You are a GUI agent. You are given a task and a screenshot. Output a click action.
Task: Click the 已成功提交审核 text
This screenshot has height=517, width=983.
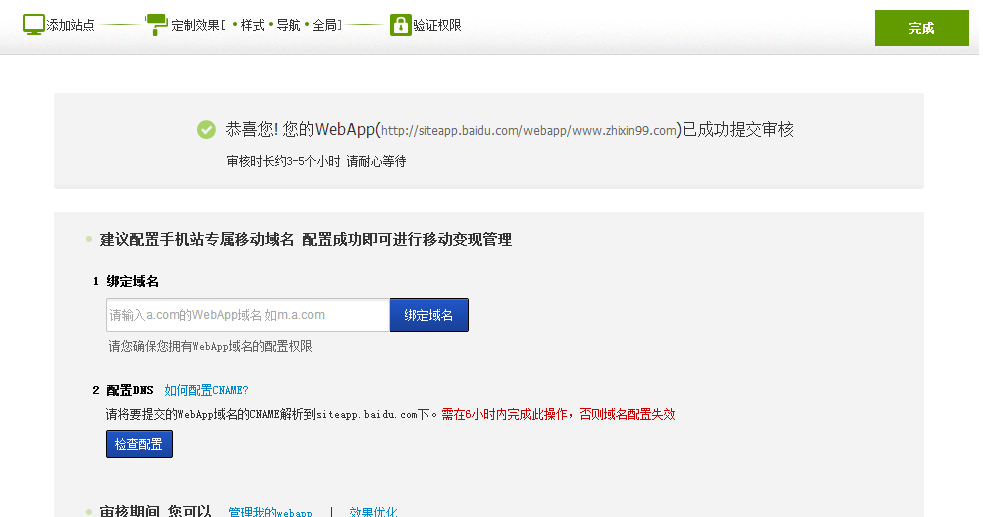click(738, 130)
